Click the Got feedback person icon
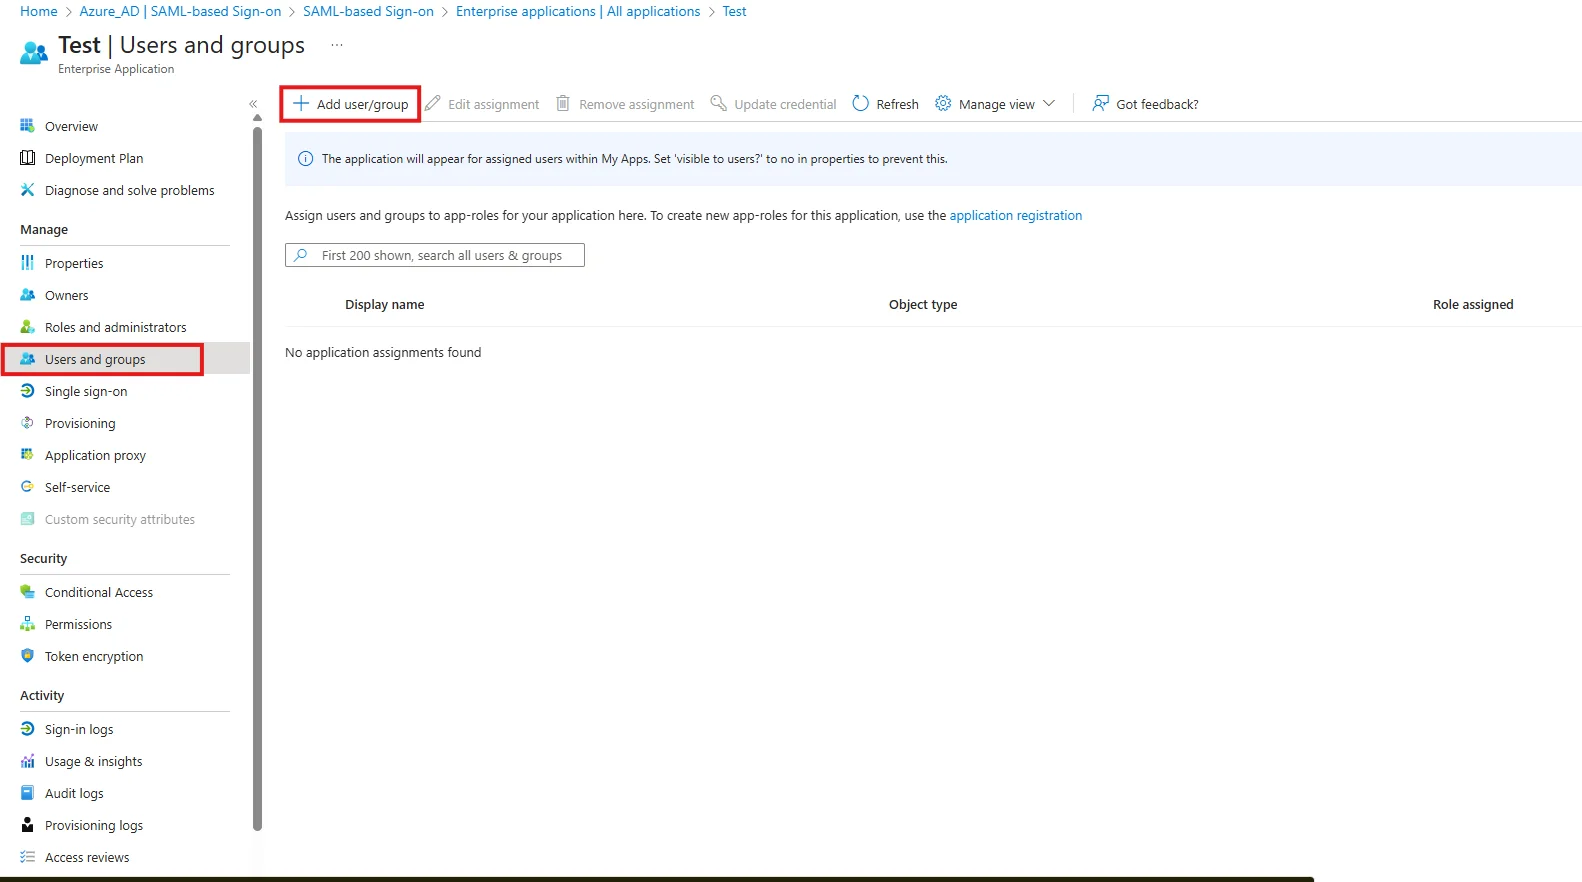 pyautogui.click(x=1100, y=103)
